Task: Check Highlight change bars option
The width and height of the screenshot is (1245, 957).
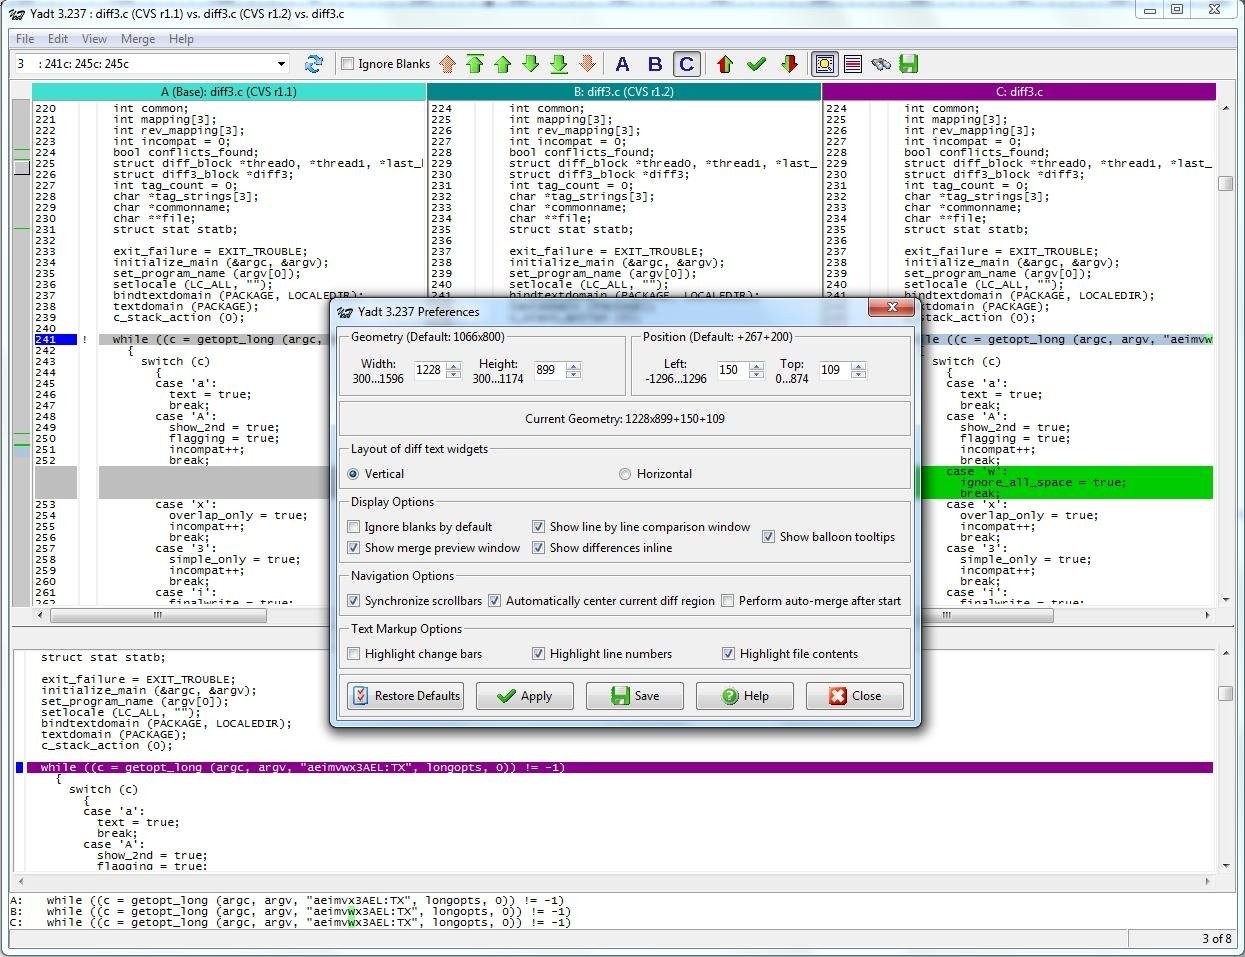Action: point(354,654)
